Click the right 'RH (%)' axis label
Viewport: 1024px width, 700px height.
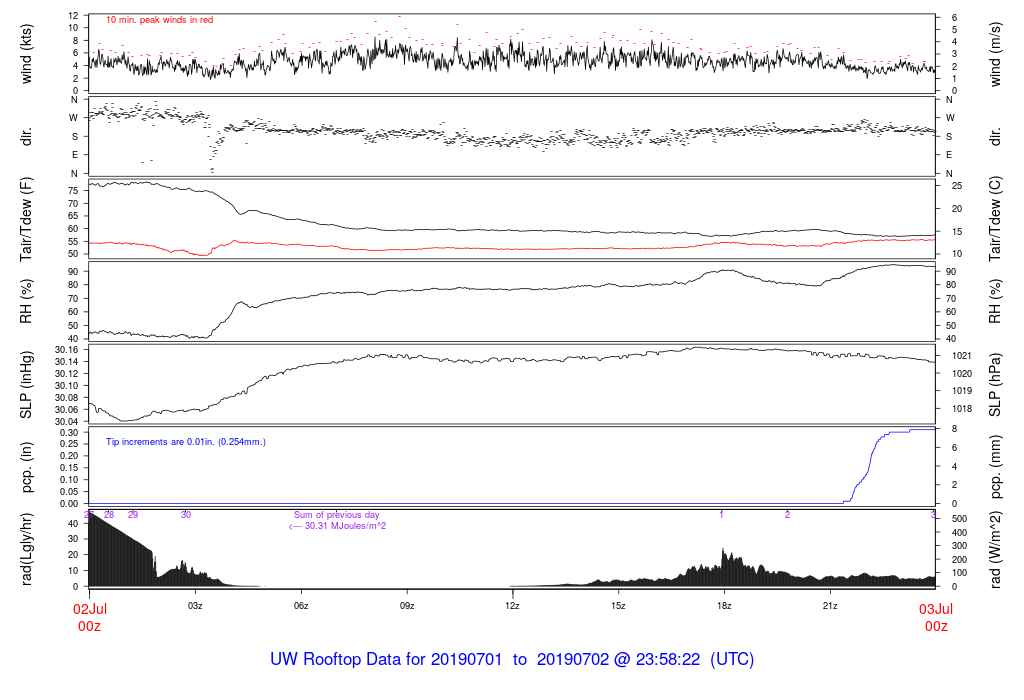[995, 302]
